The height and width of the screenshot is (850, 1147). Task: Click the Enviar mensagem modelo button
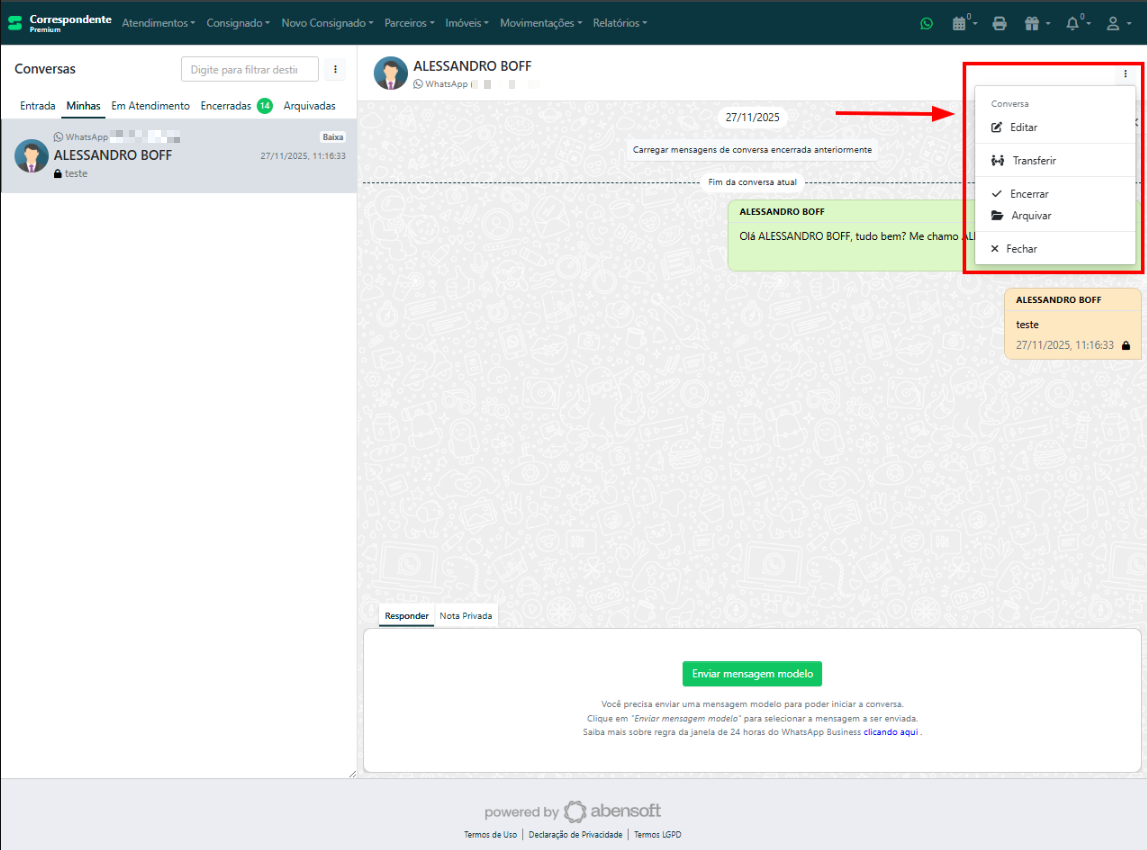752,674
